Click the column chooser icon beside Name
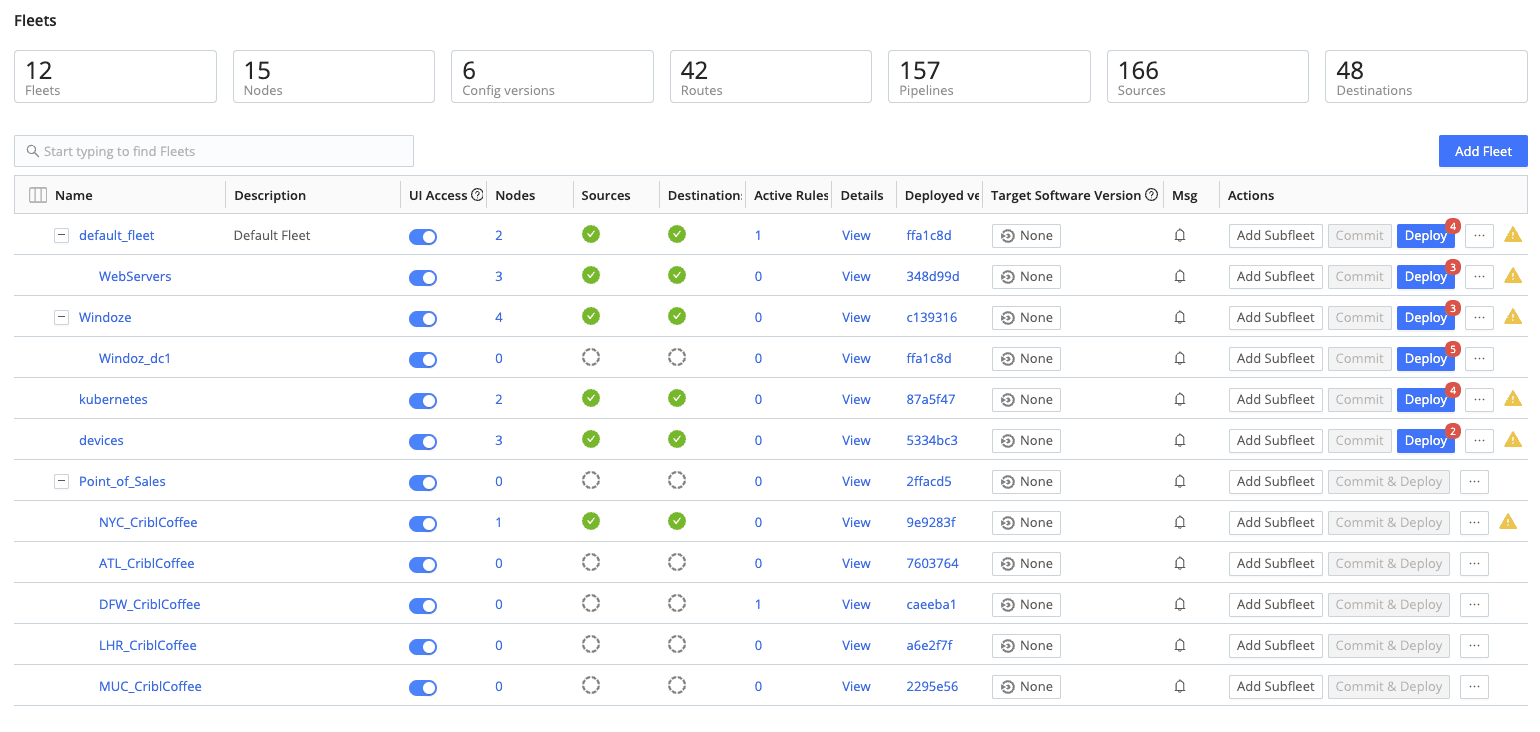This screenshot has height=732, width=1540. pyautogui.click(x=38, y=196)
